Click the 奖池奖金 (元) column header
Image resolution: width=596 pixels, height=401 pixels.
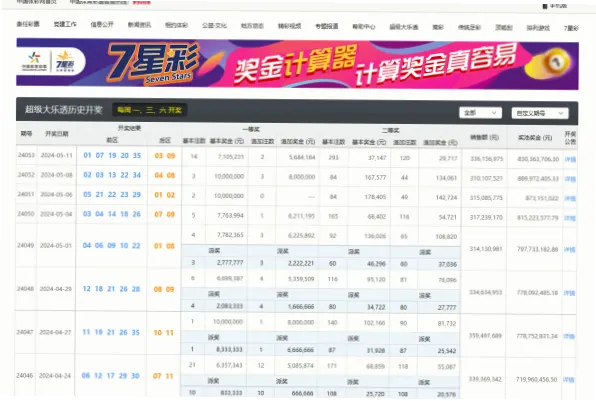pos(535,138)
